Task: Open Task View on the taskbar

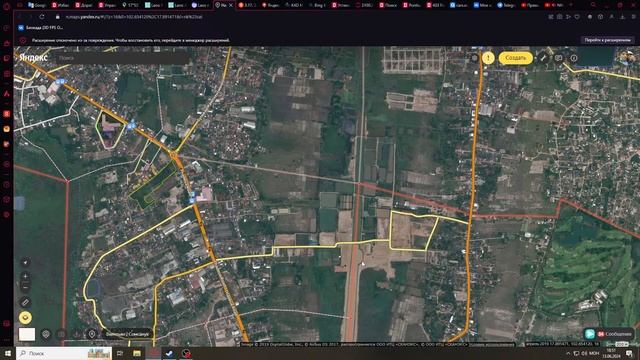Action: 120,353
